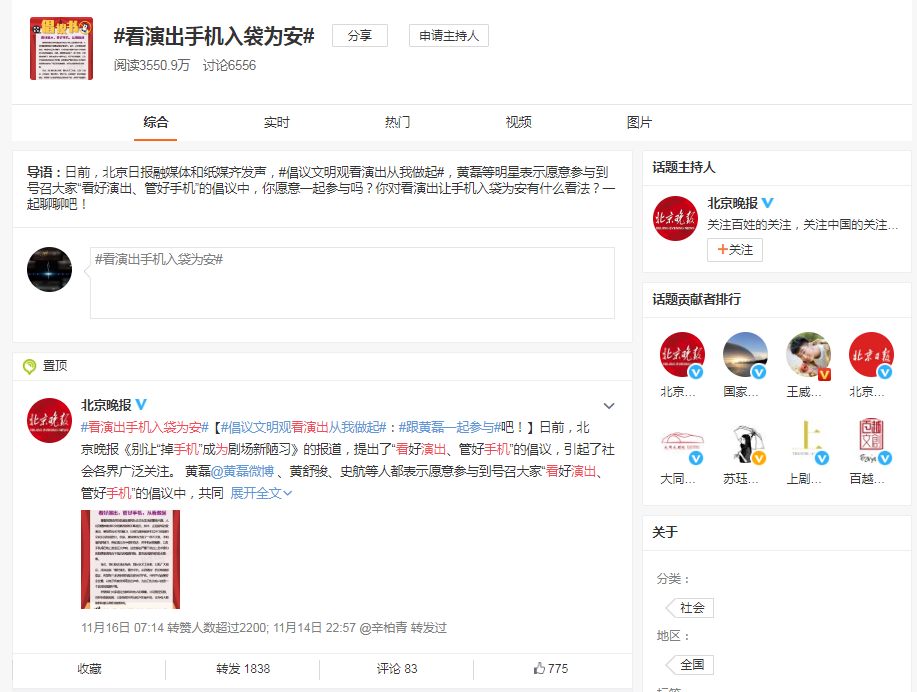The height and width of the screenshot is (692, 917).
Task: Open contributor avatar 苏珏…
Action: tap(745, 442)
